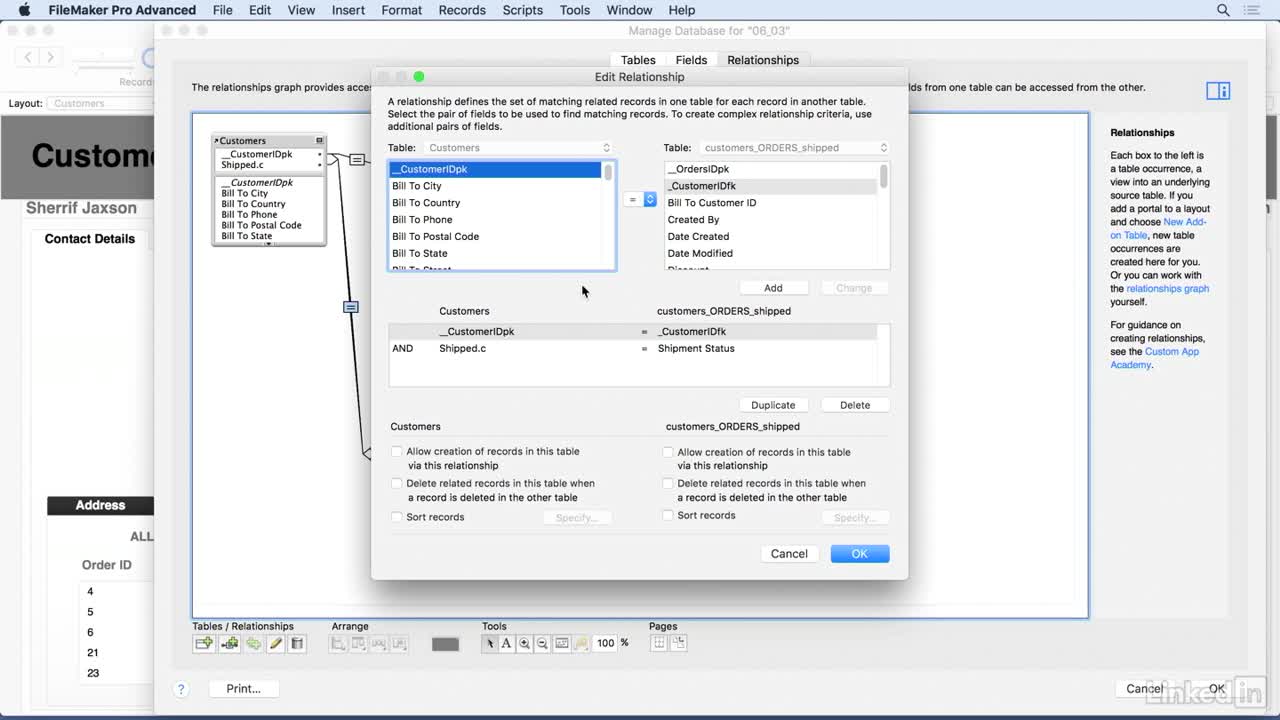Viewport: 1280px width, 720px height.
Task: Click the Add Table occurrence icon
Action: click(x=204, y=644)
